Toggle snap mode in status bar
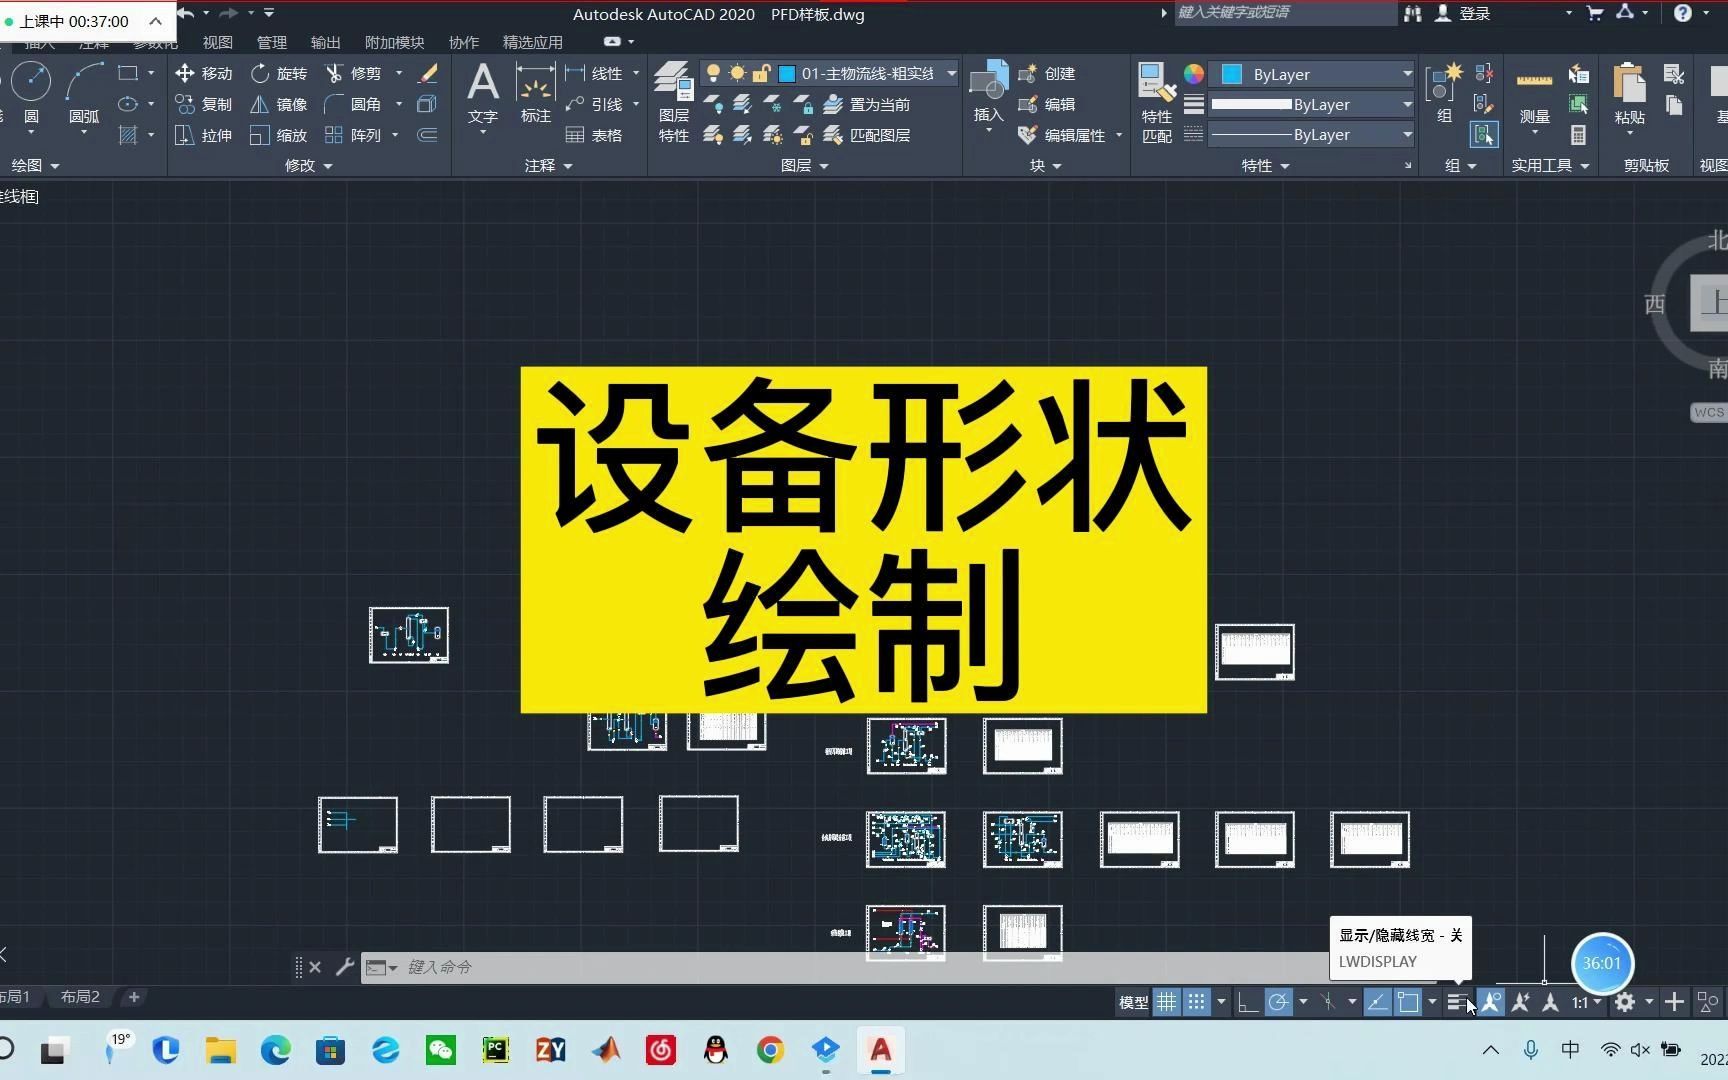The image size is (1728, 1080). 1196,1002
